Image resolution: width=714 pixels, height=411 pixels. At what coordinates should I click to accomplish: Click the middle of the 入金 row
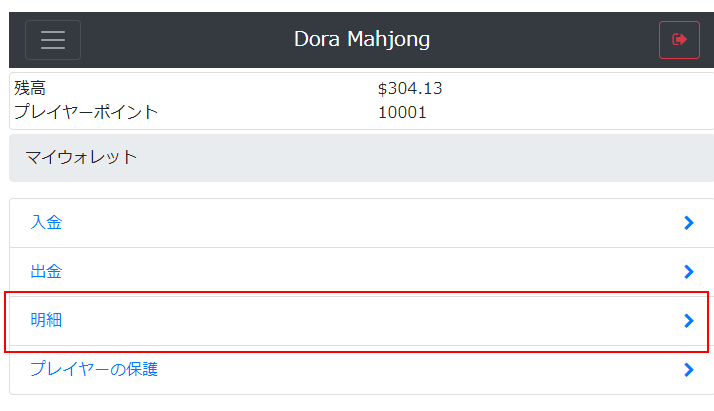pyautogui.click(x=362, y=223)
